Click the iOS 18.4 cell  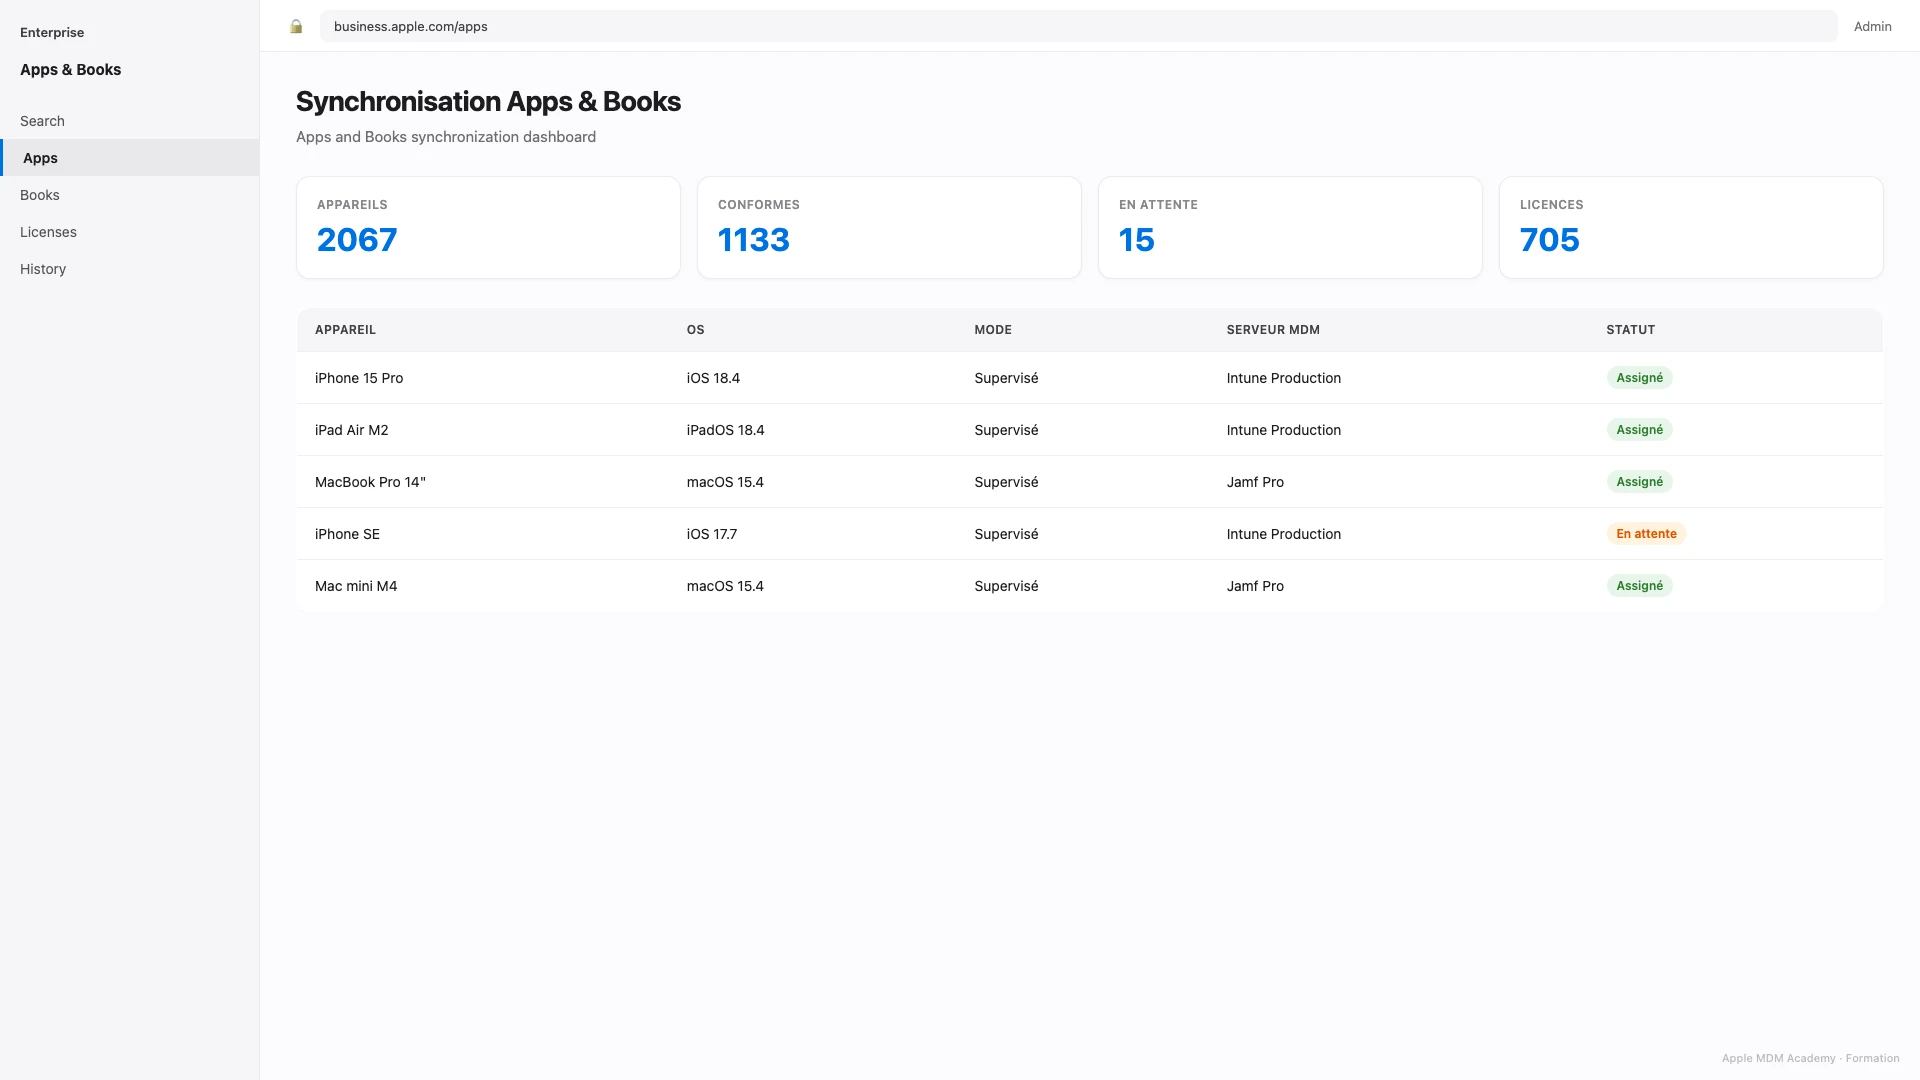point(713,378)
